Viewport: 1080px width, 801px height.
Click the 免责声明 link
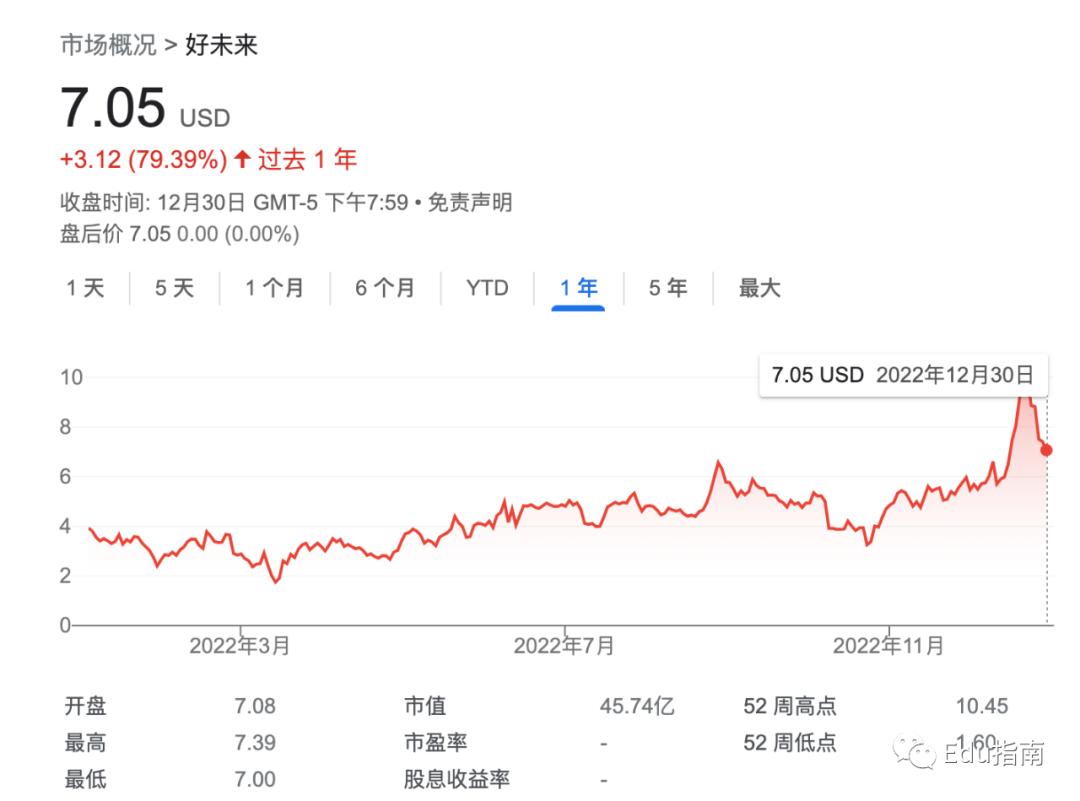coord(470,202)
